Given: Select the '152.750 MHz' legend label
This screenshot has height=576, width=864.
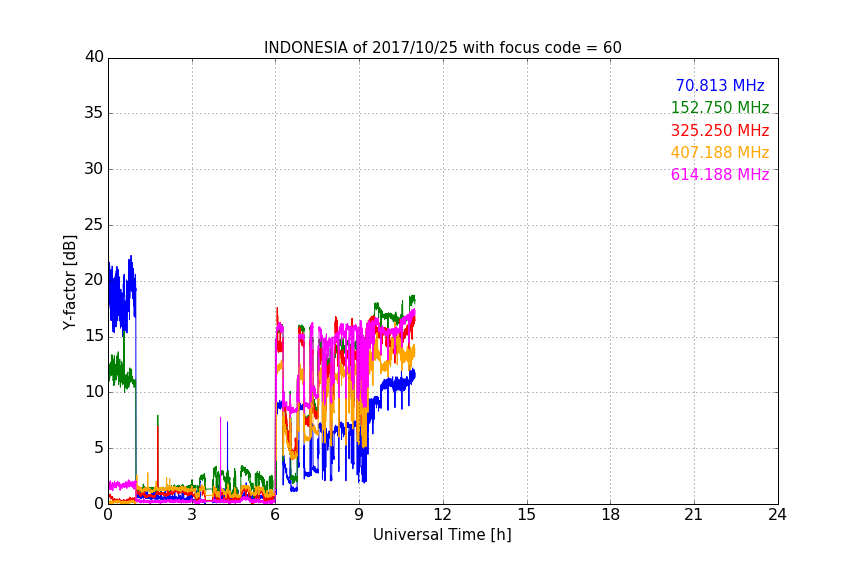Looking at the screenshot, I should (x=720, y=107).
